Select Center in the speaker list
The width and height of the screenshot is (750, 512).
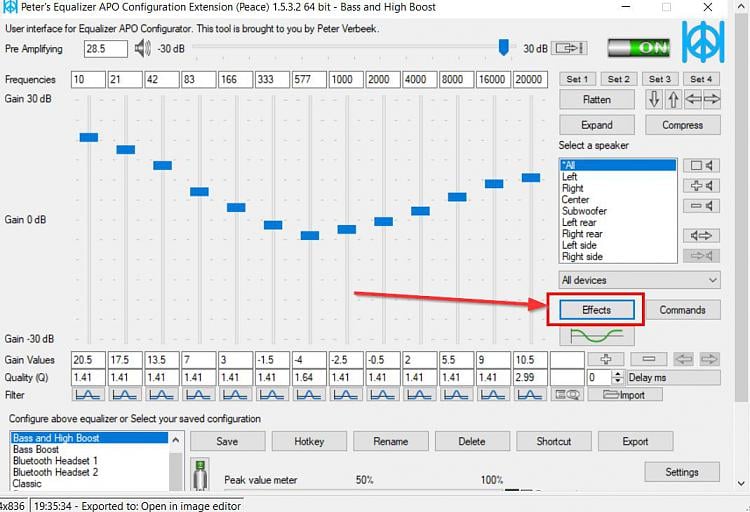click(x=575, y=200)
